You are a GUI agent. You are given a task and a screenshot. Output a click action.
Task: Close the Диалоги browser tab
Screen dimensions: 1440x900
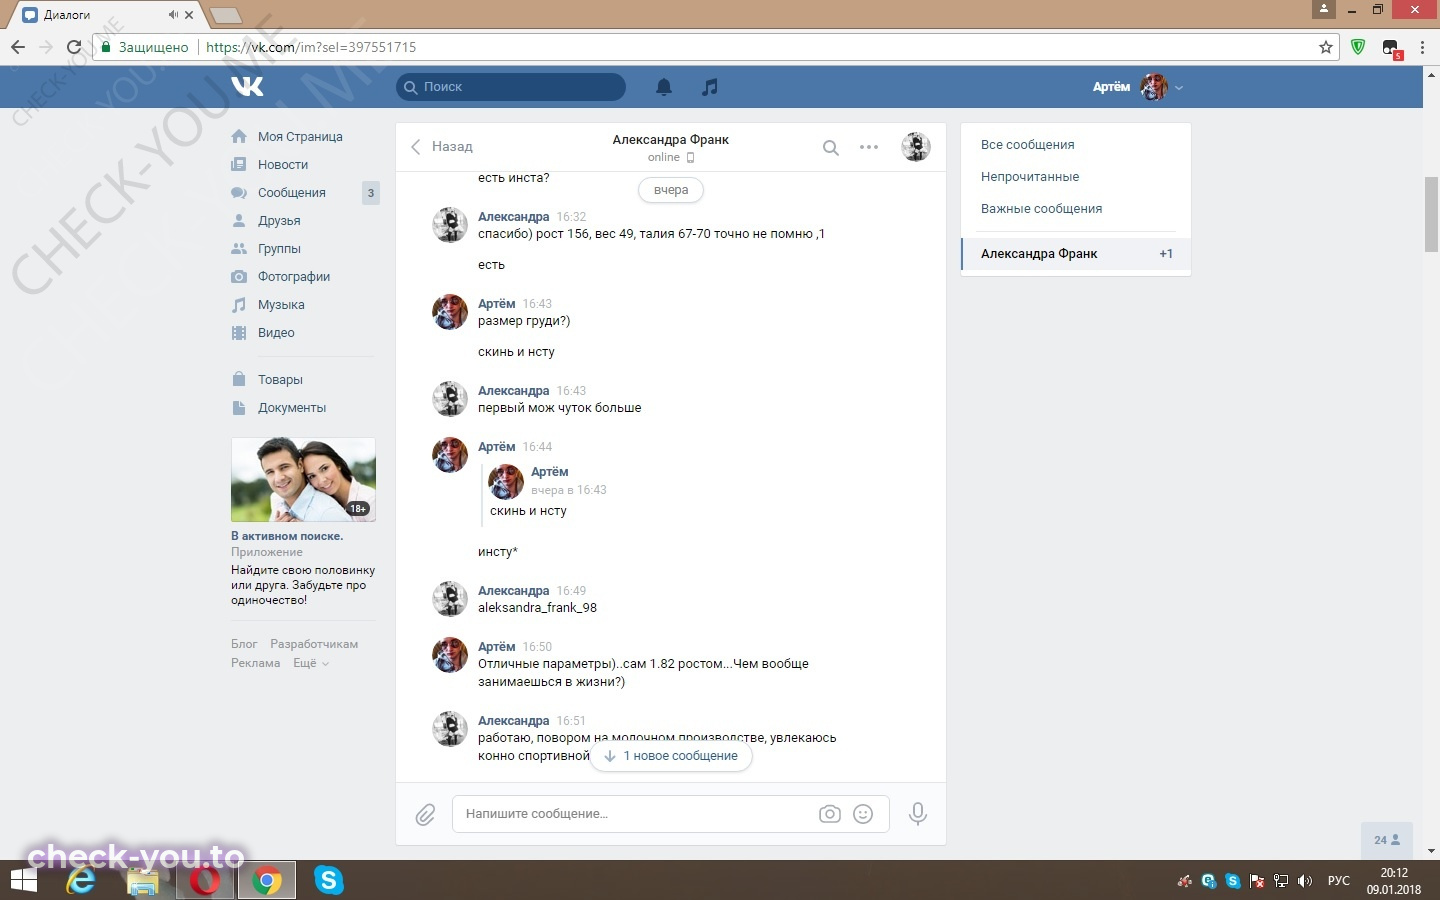(189, 15)
